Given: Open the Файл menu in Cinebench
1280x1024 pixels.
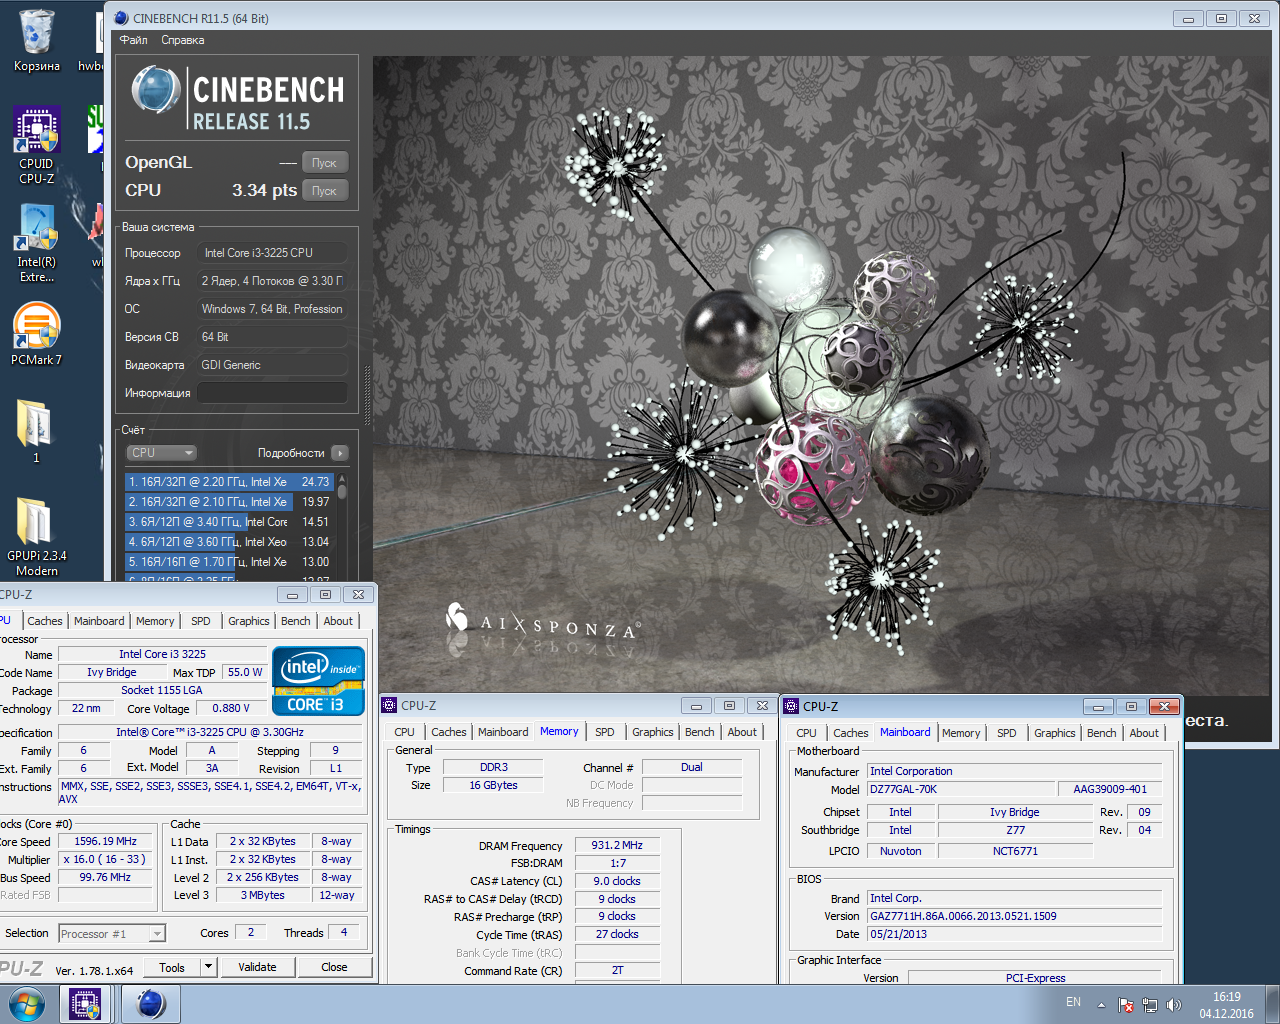Looking at the screenshot, I should click(133, 40).
